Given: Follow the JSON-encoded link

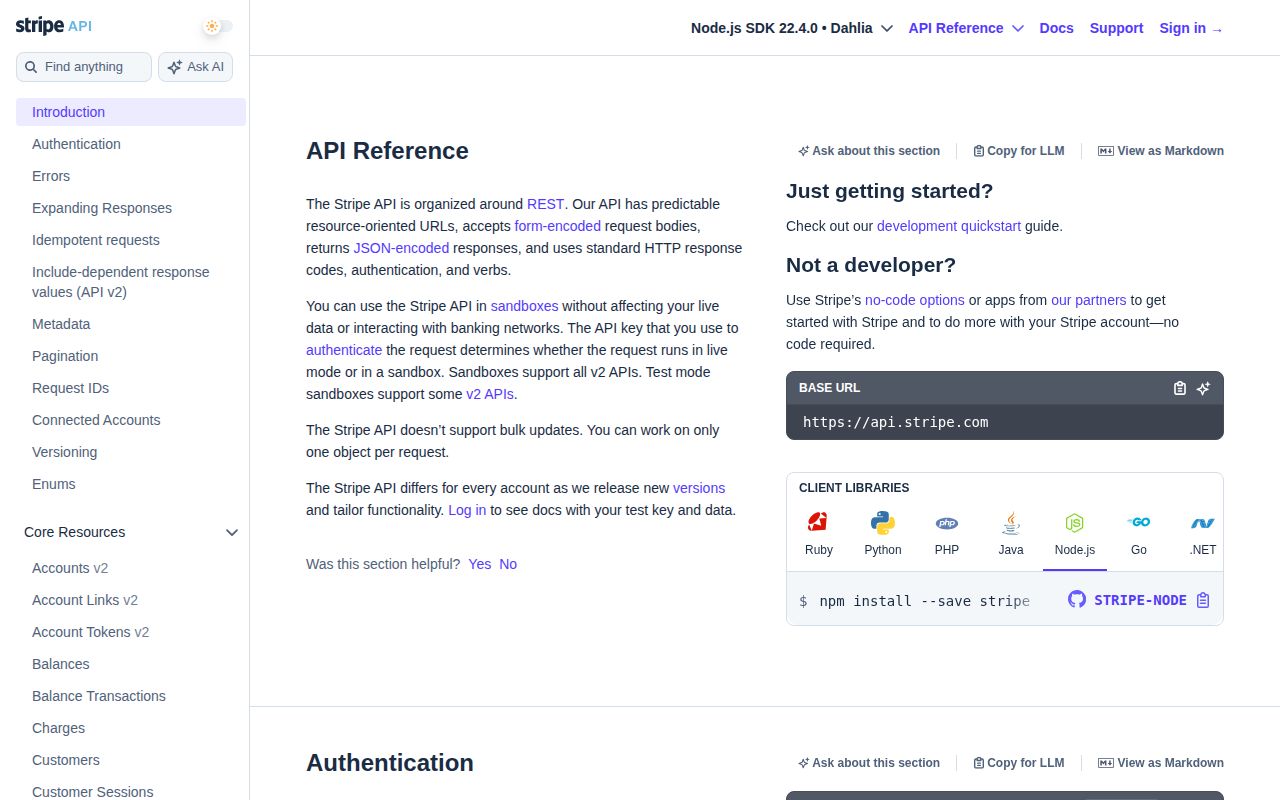Looking at the screenshot, I should coord(401,248).
